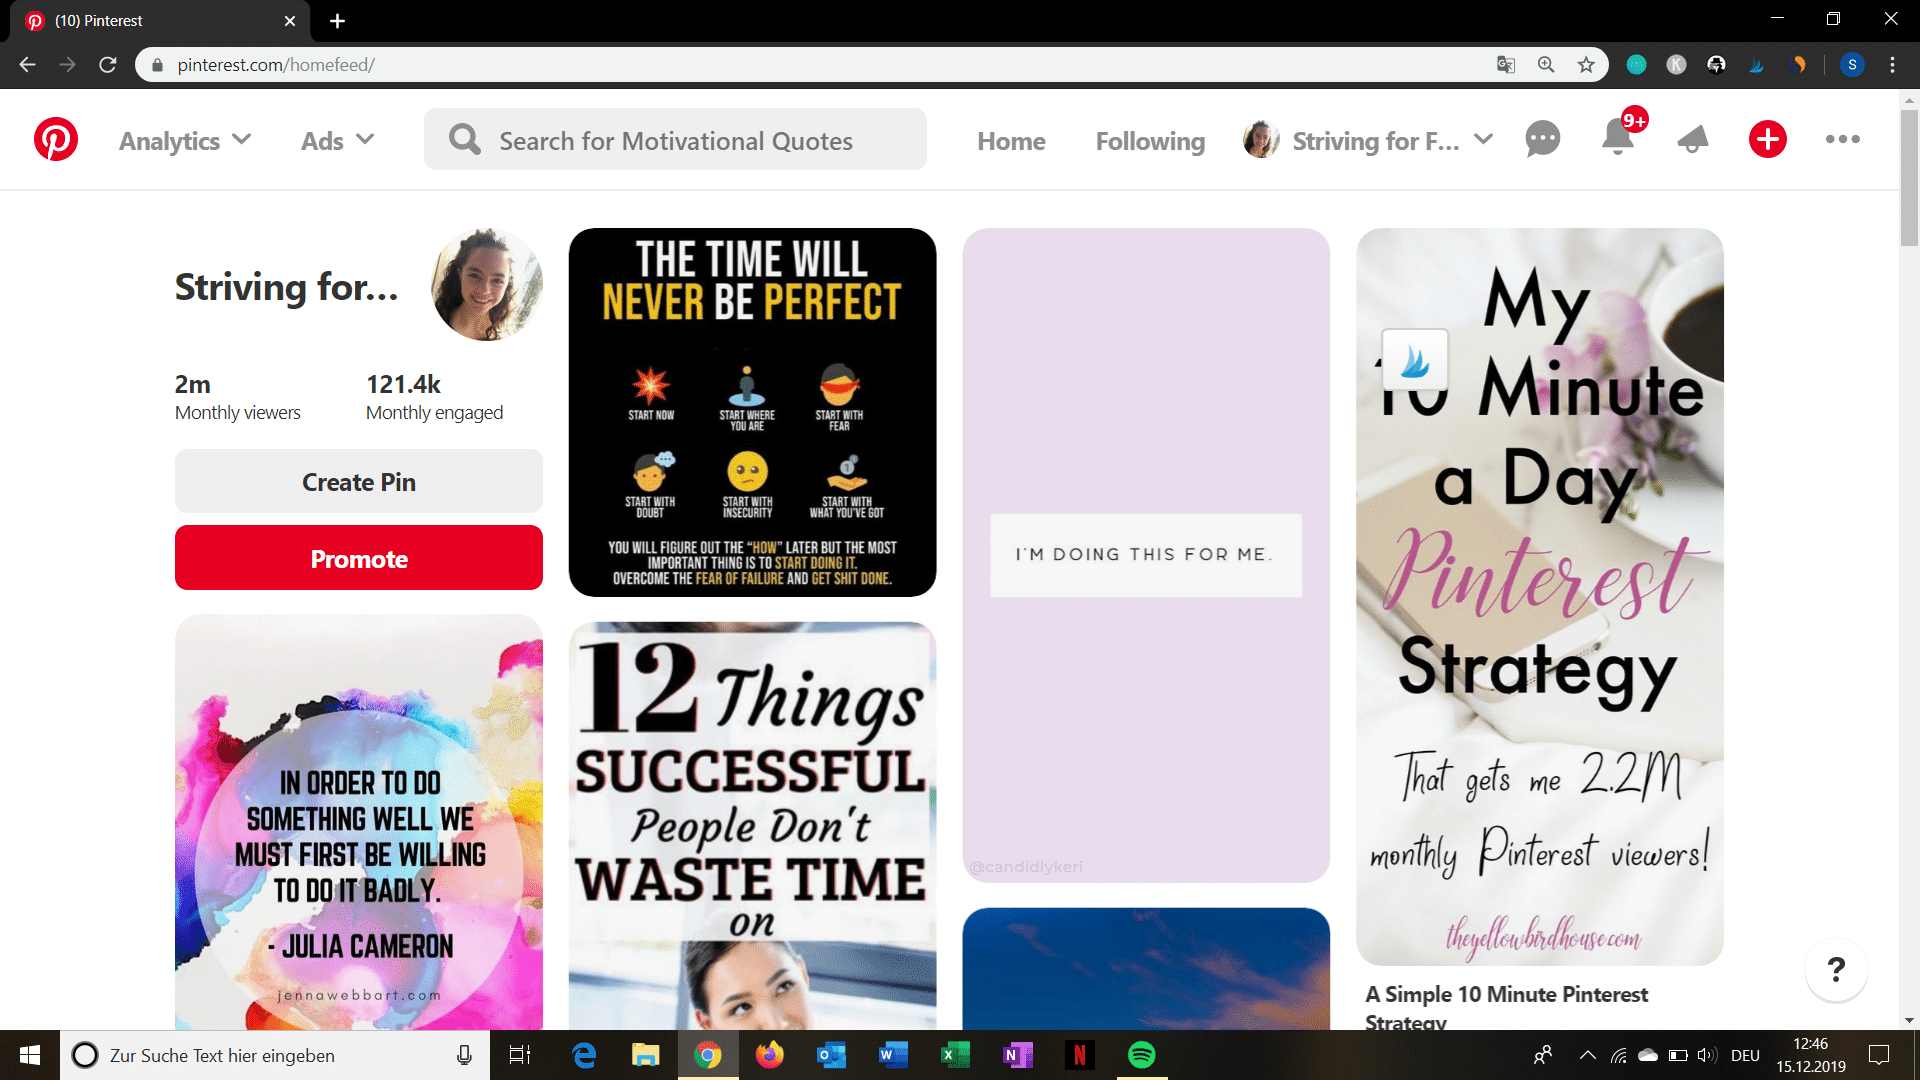
Task: Open the Ads dropdown menu
Action: coord(336,140)
